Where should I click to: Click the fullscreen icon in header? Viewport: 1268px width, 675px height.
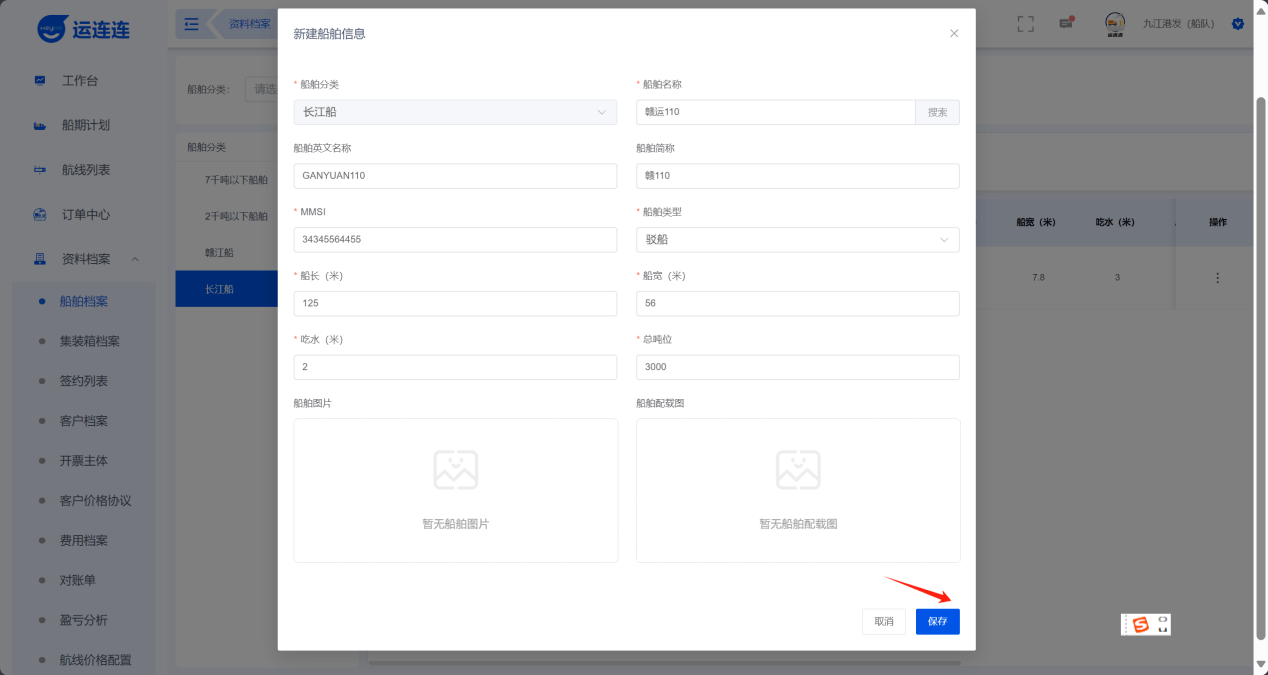click(1025, 24)
